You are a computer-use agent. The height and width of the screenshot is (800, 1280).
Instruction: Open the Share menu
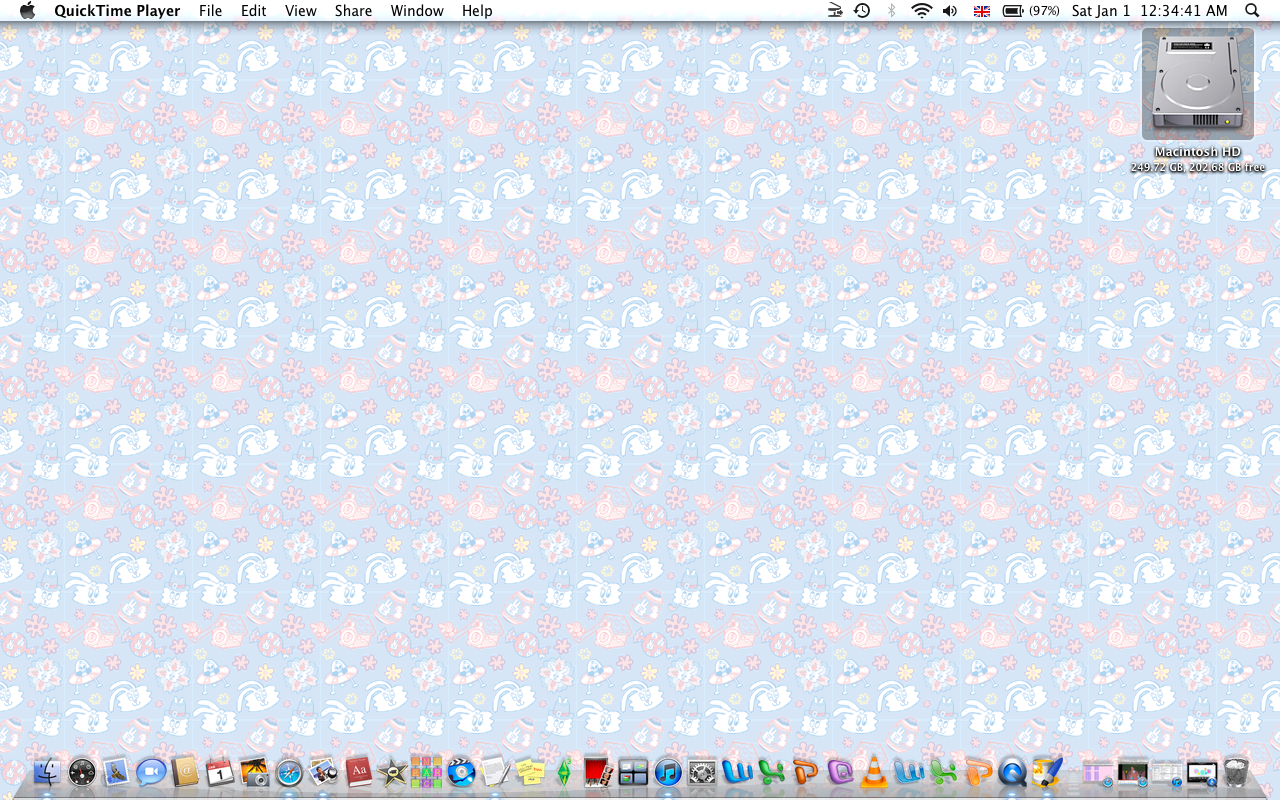coord(353,11)
